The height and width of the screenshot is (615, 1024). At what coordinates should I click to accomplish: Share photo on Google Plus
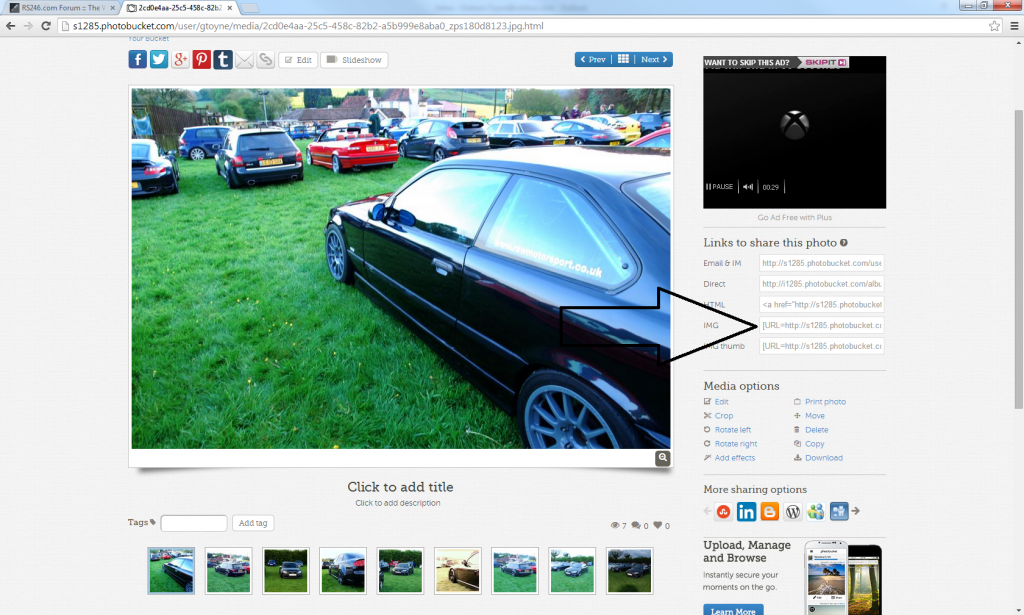click(180, 59)
